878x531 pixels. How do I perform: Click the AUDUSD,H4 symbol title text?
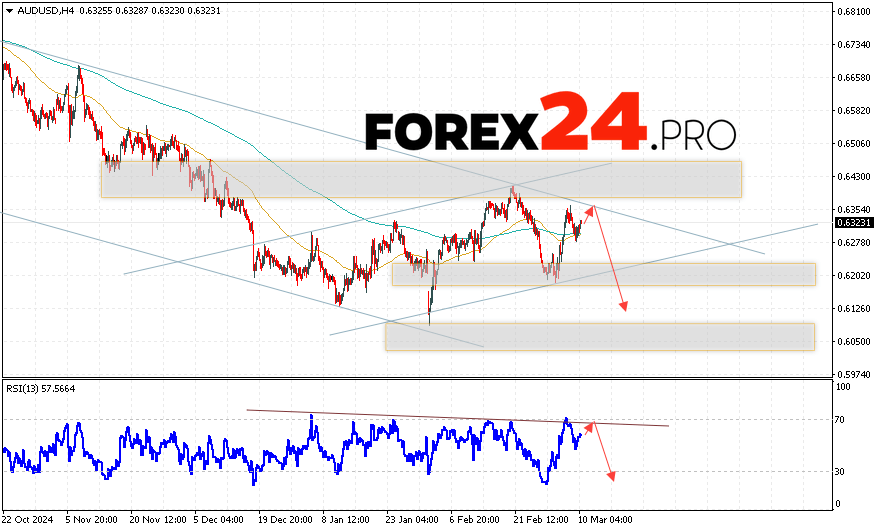pos(38,9)
